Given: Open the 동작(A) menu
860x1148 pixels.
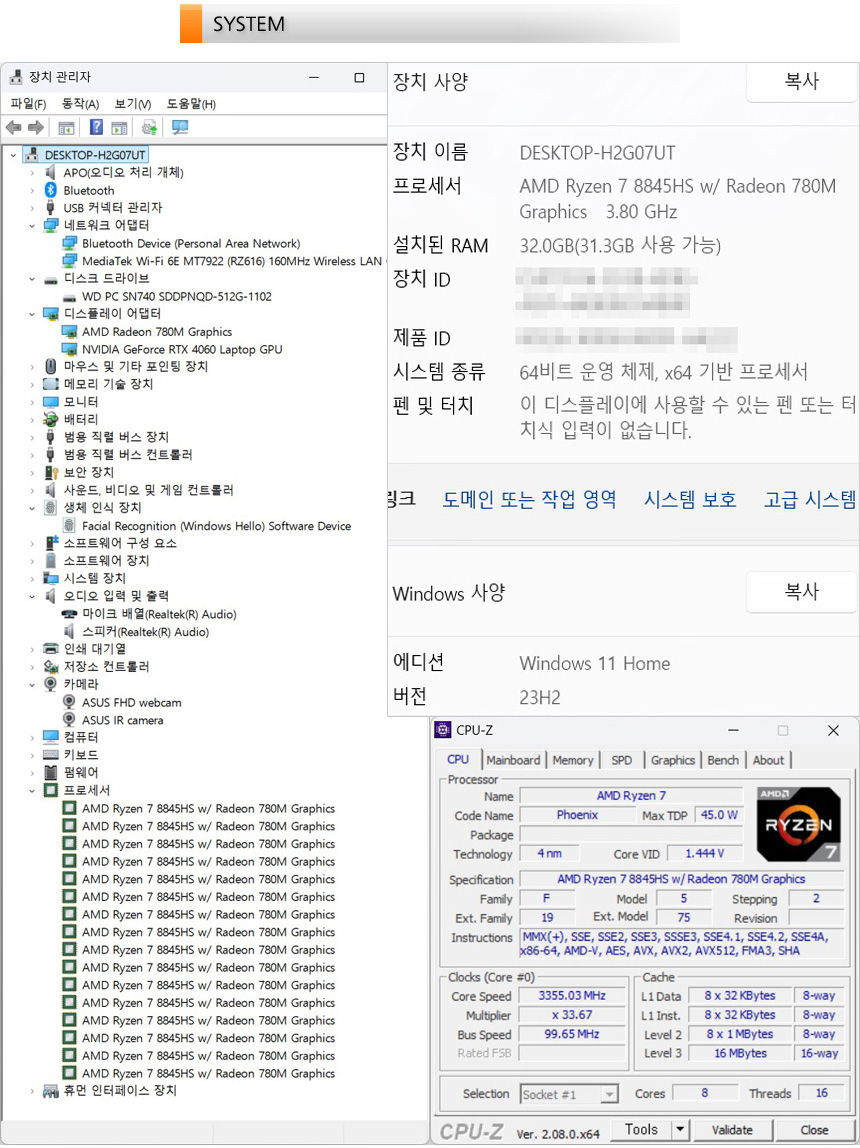Looking at the screenshot, I should click(80, 104).
